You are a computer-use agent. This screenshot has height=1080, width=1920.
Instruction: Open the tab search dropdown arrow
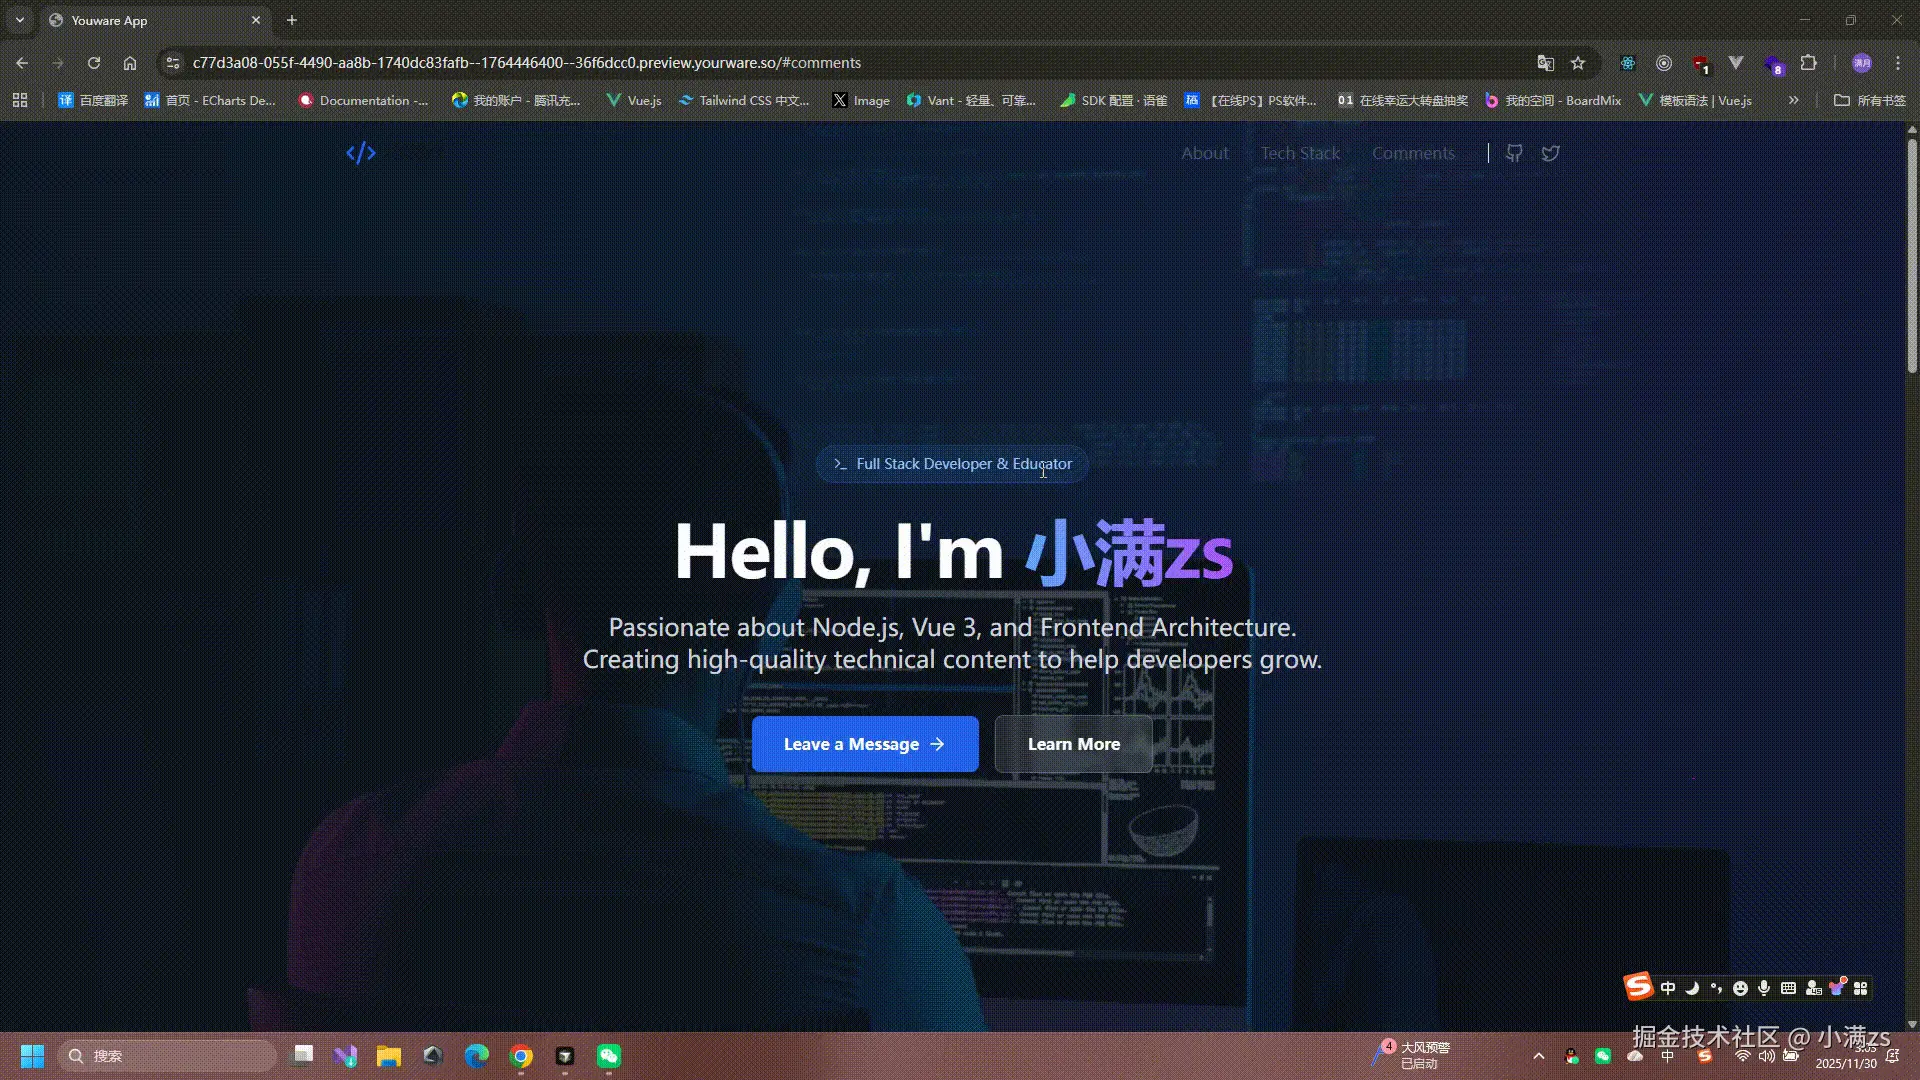(19, 20)
